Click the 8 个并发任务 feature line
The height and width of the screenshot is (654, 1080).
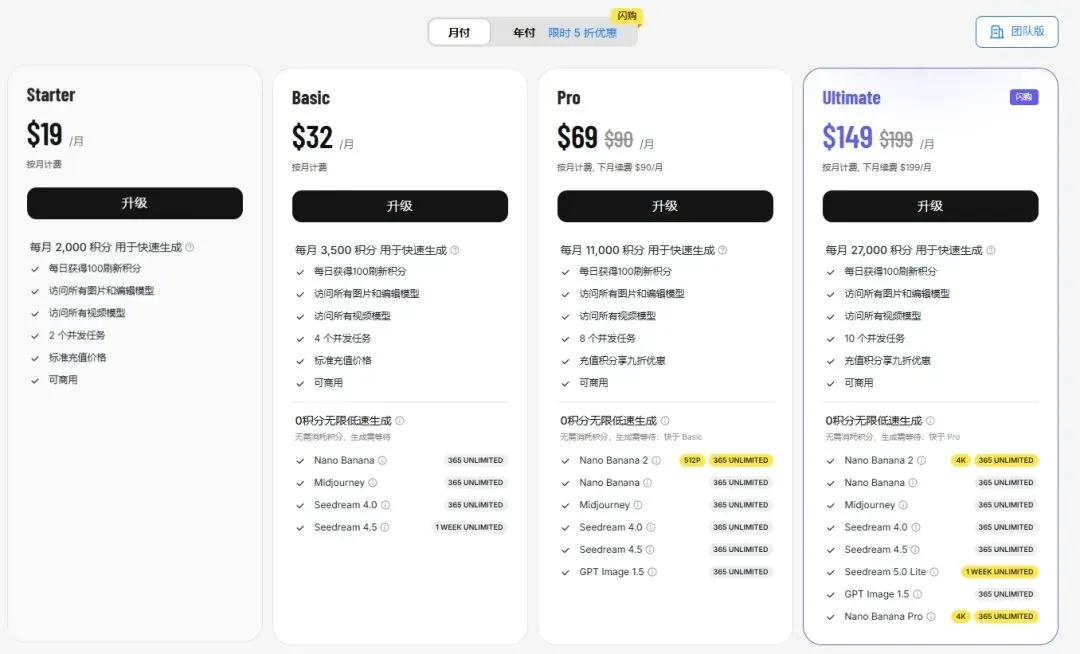(608, 338)
